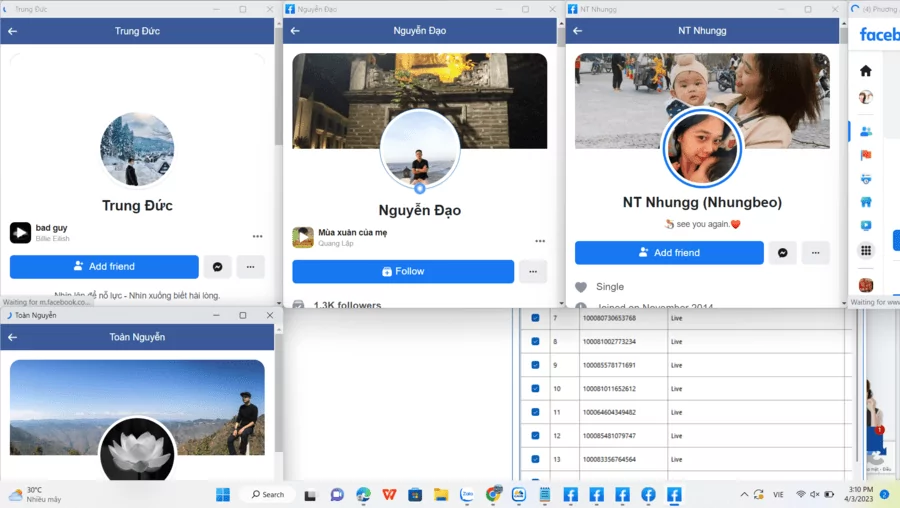
Task: Select the Live status in row 13
Action: (677, 459)
